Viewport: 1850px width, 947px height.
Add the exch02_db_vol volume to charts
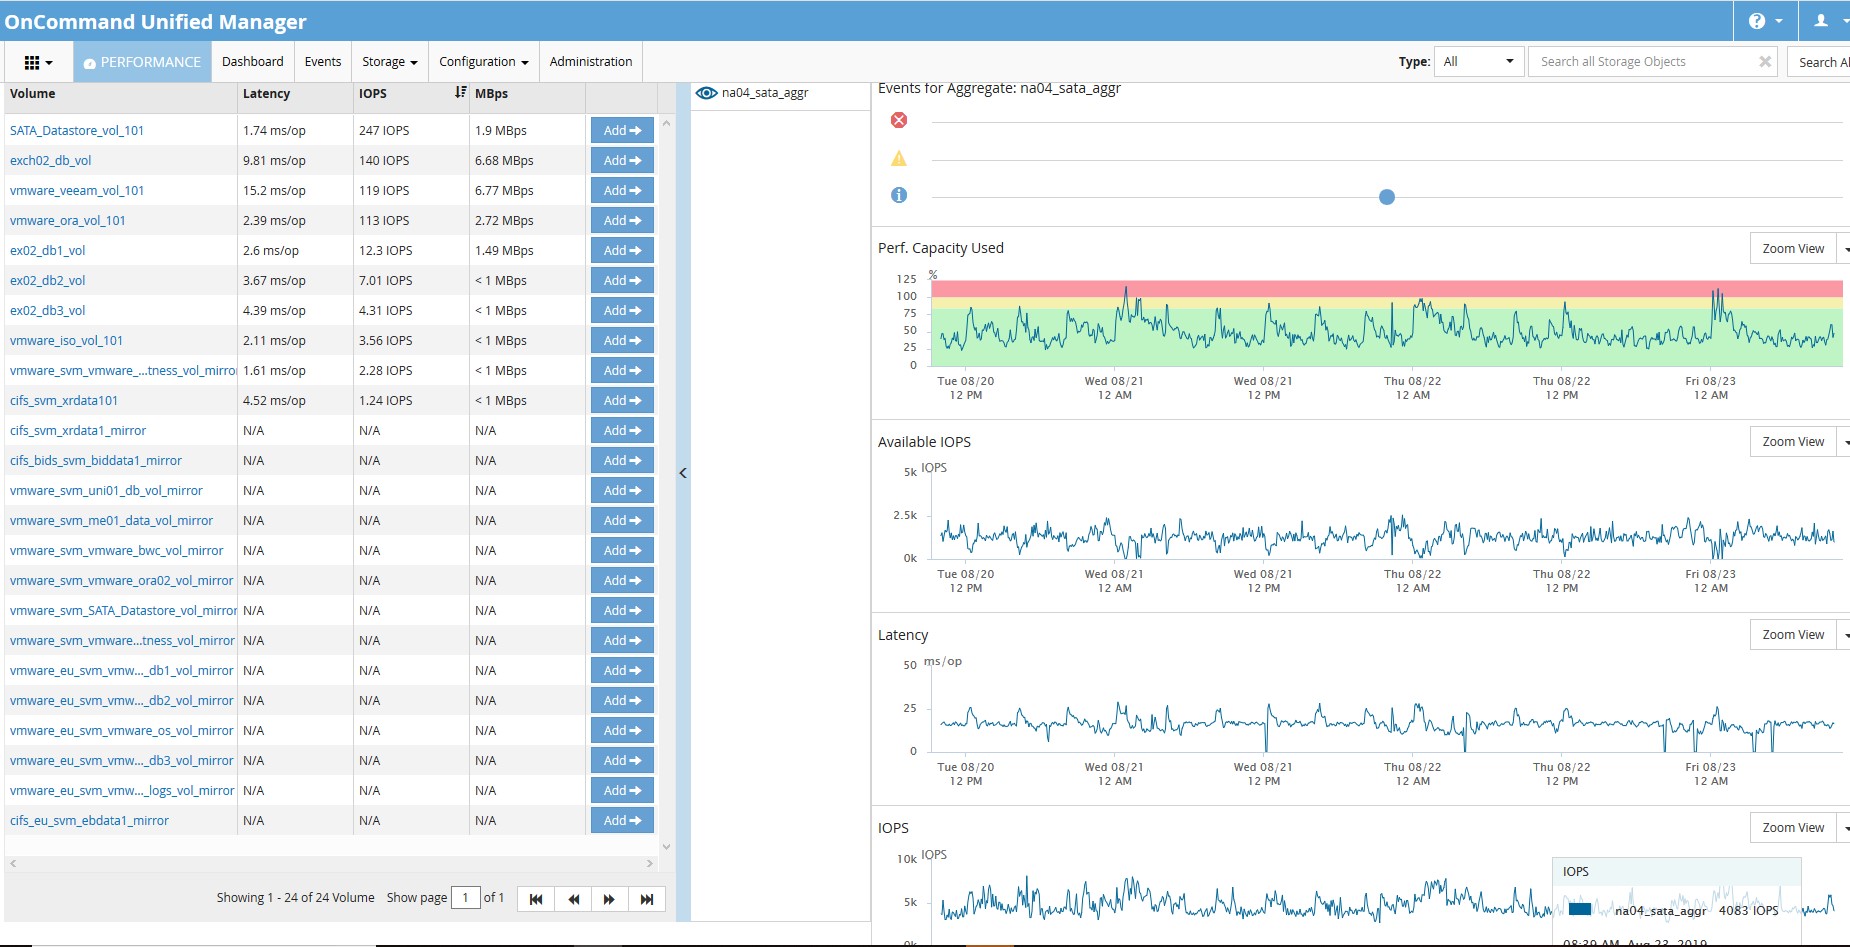622,160
